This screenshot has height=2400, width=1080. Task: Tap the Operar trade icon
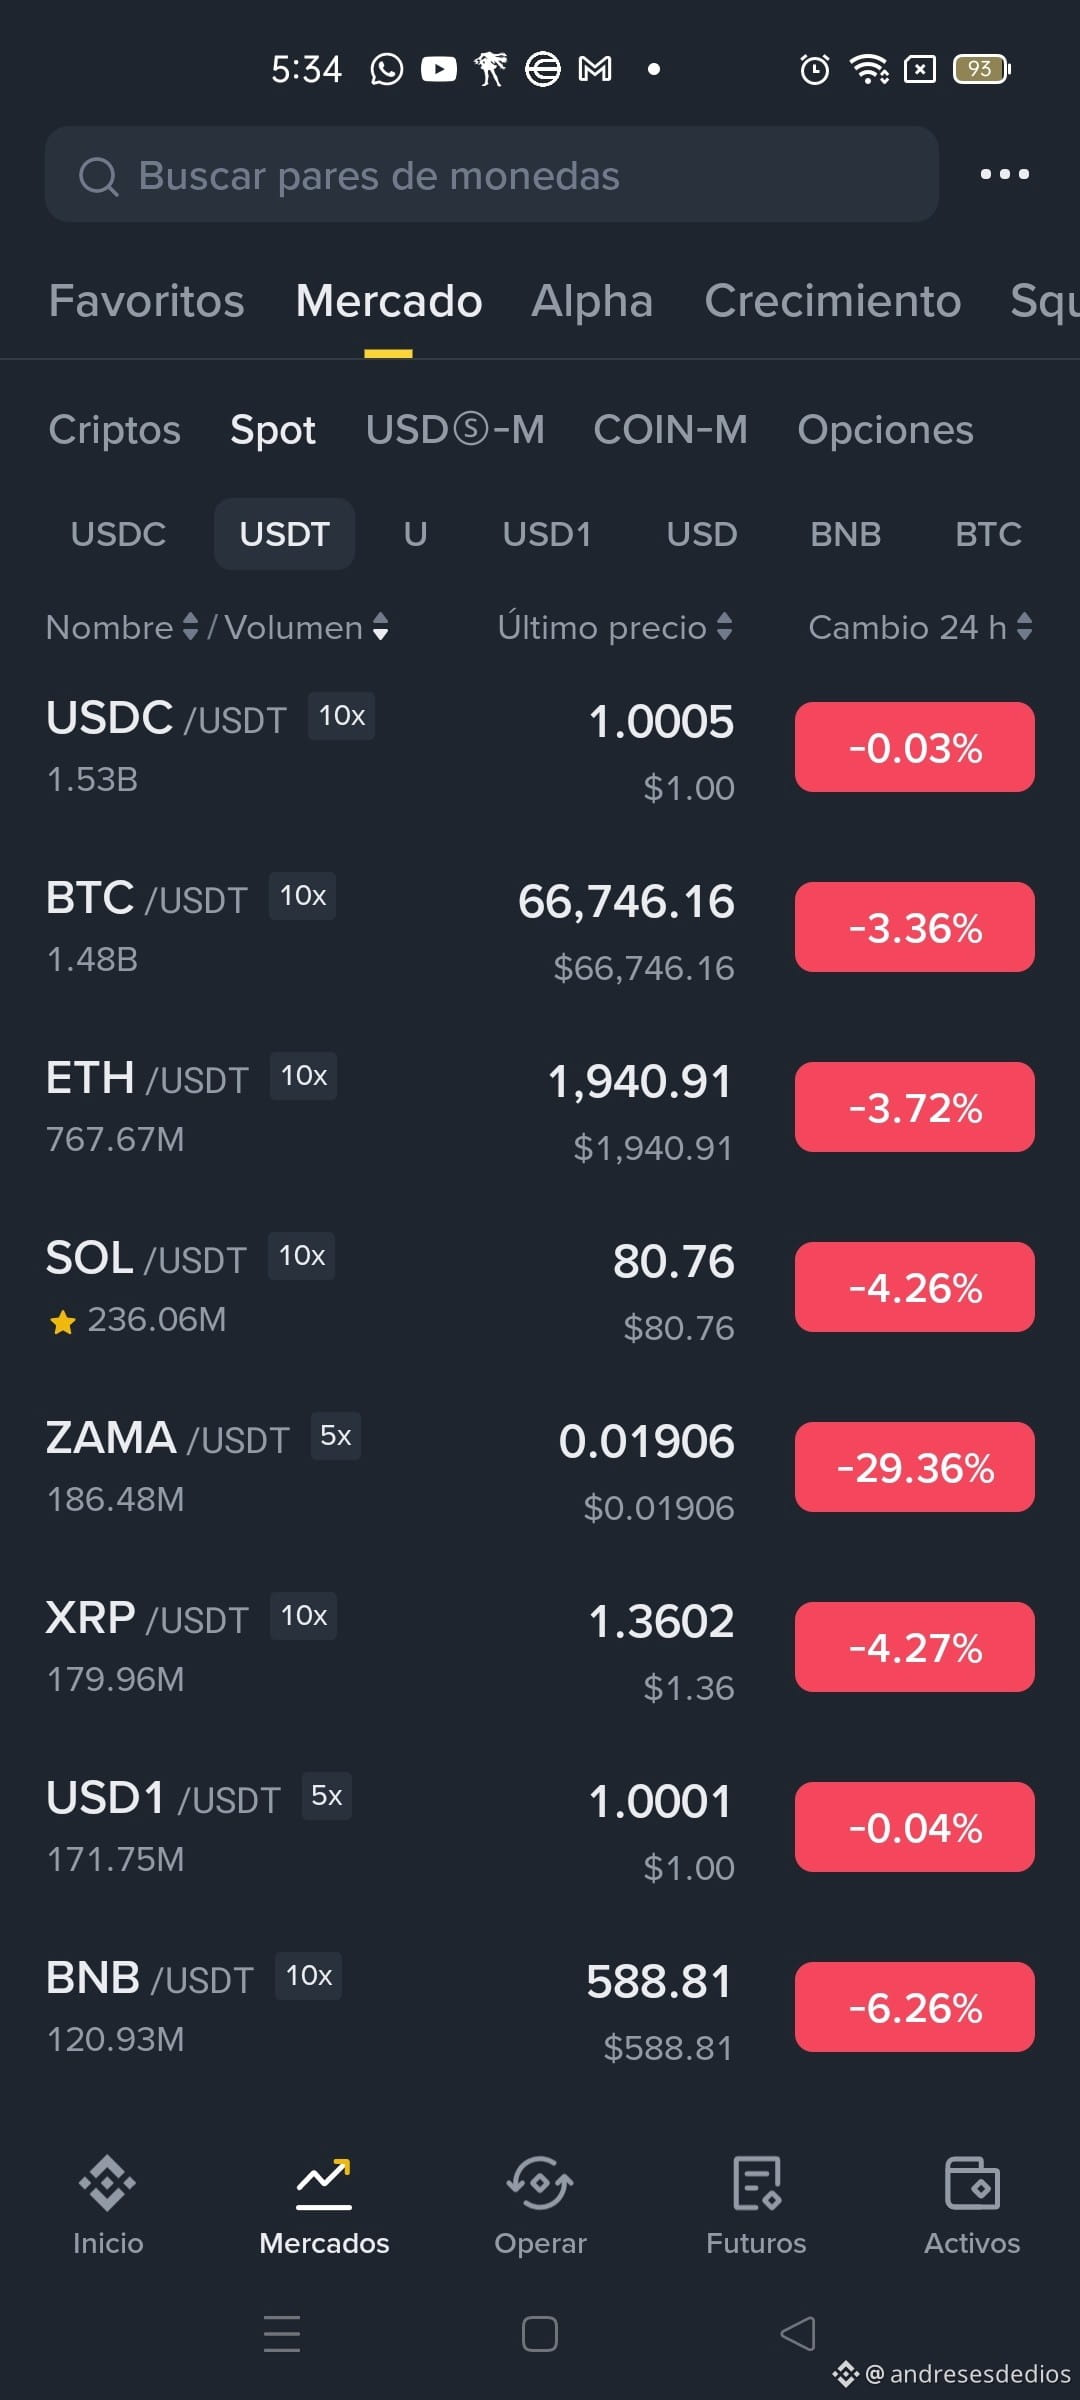(x=540, y=2182)
